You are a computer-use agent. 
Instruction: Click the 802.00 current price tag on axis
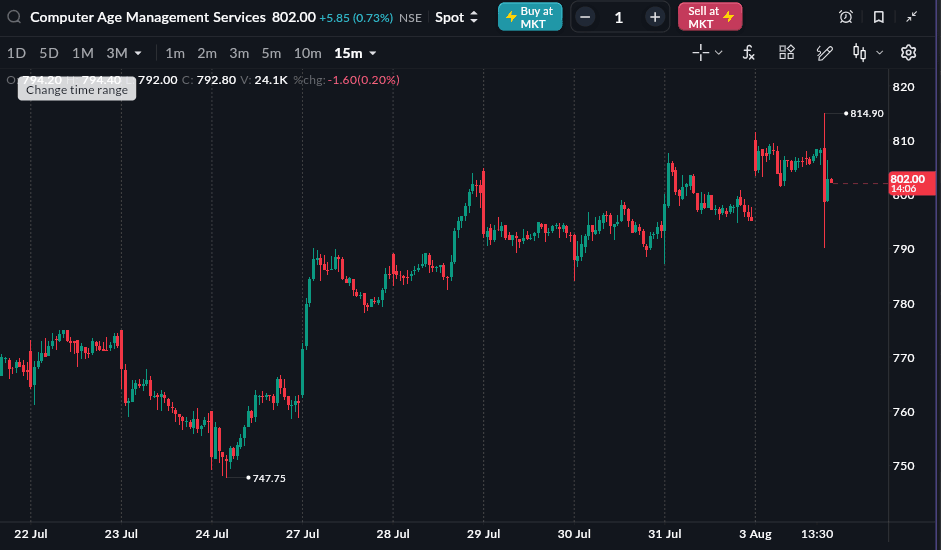coord(912,183)
